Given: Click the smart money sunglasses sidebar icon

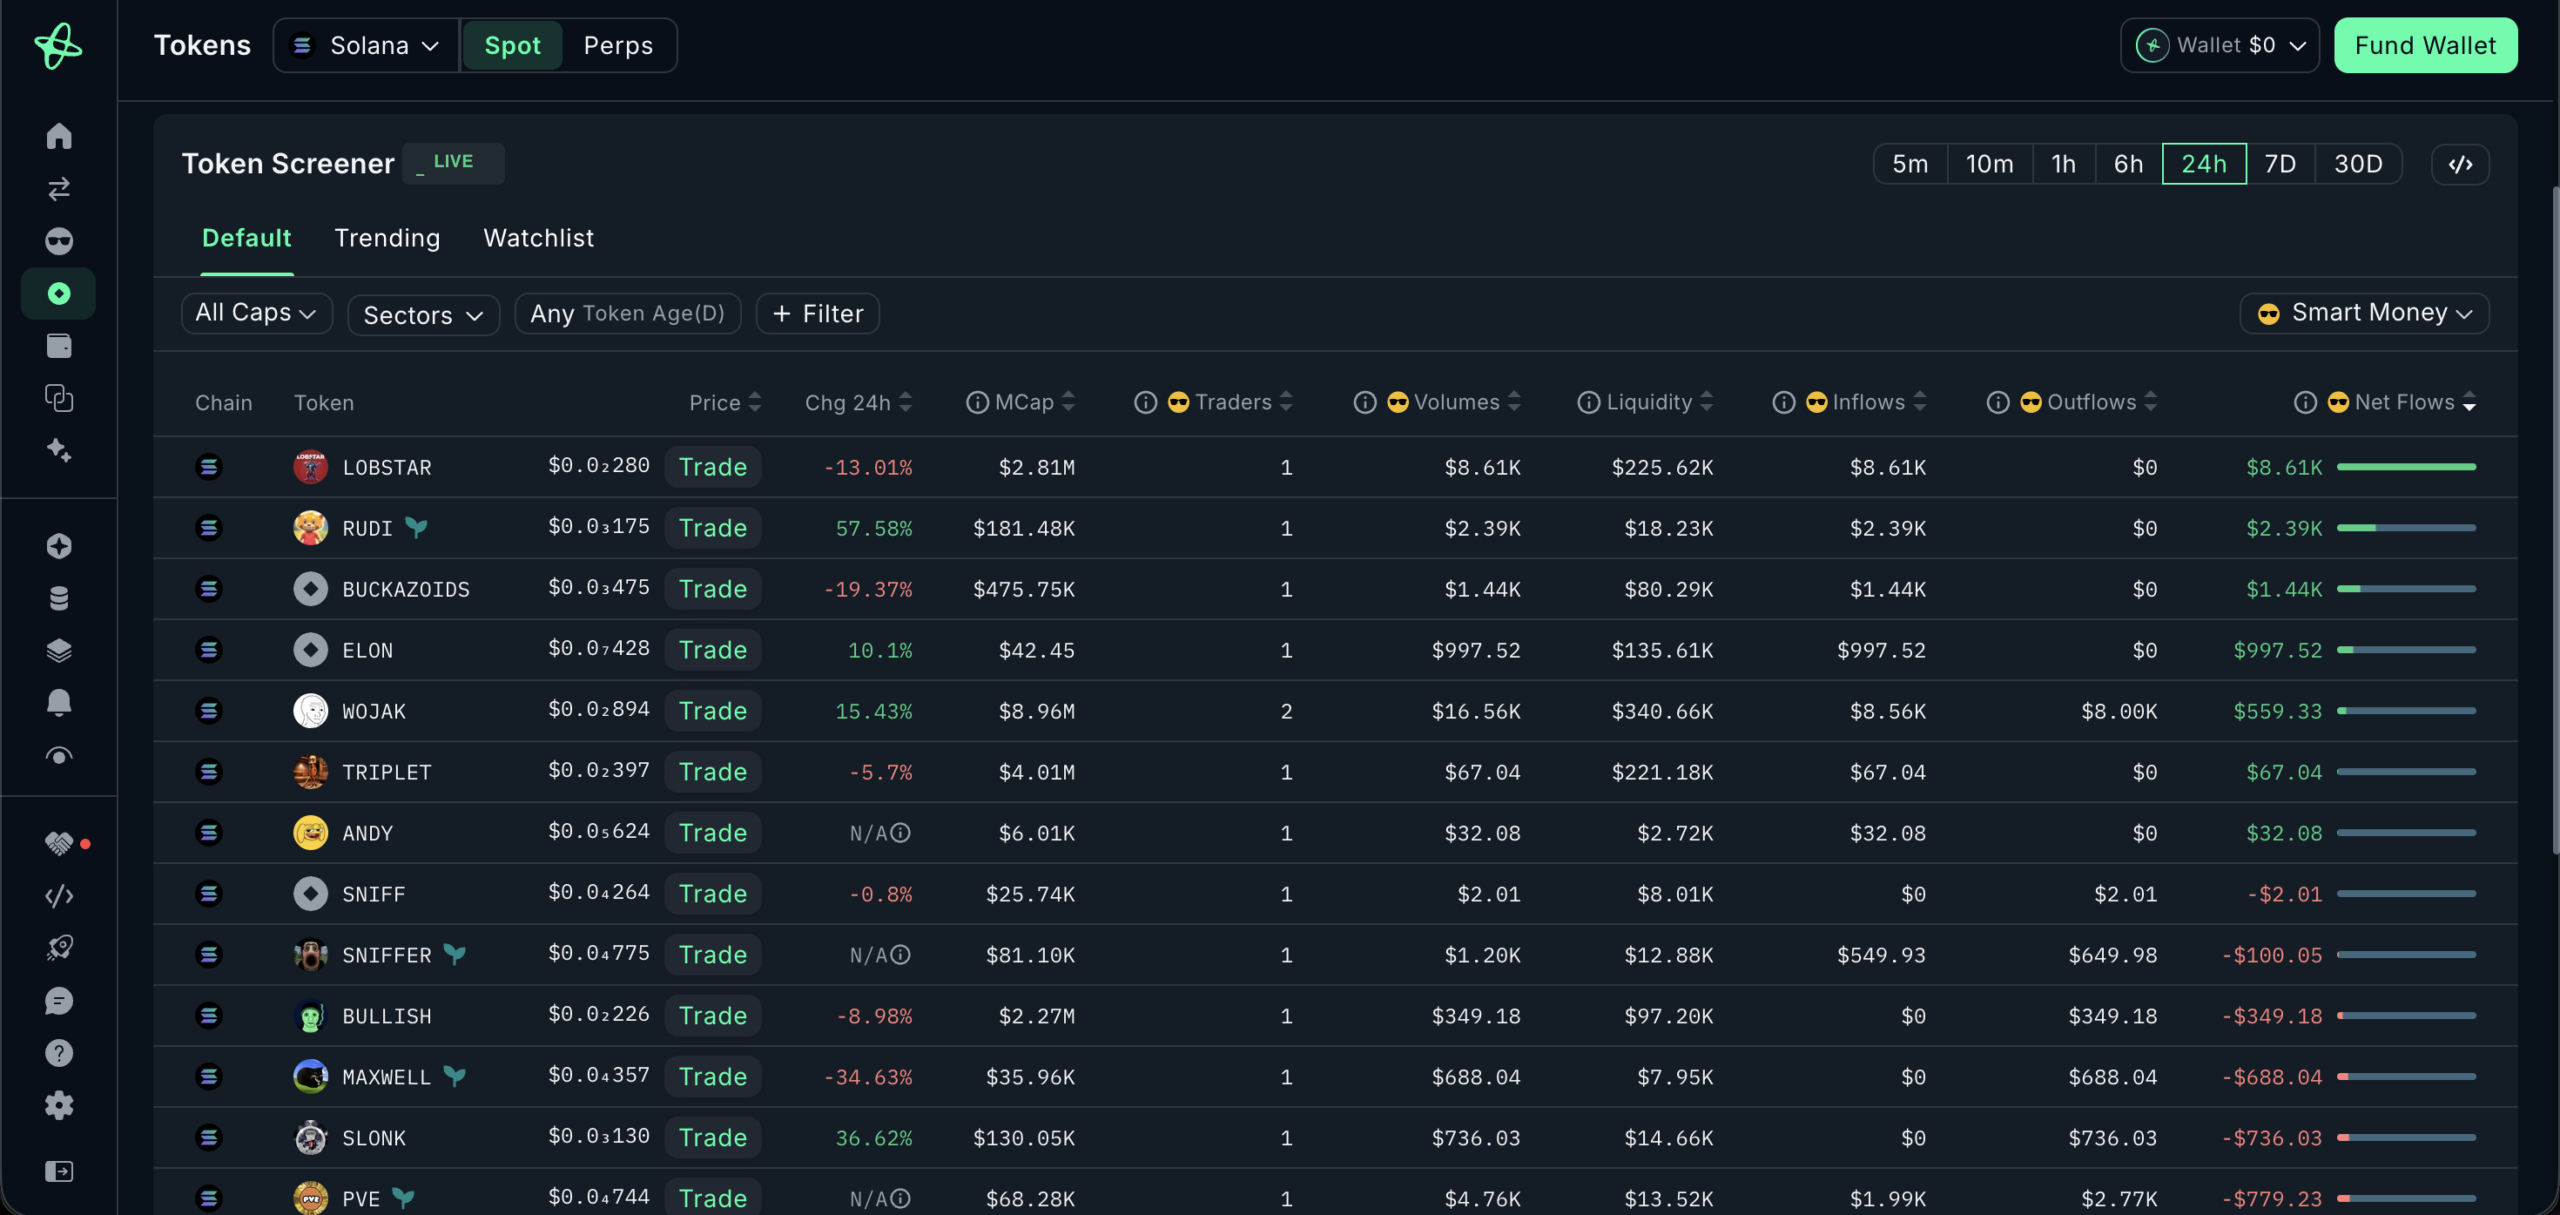Looking at the screenshot, I should tap(59, 241).
